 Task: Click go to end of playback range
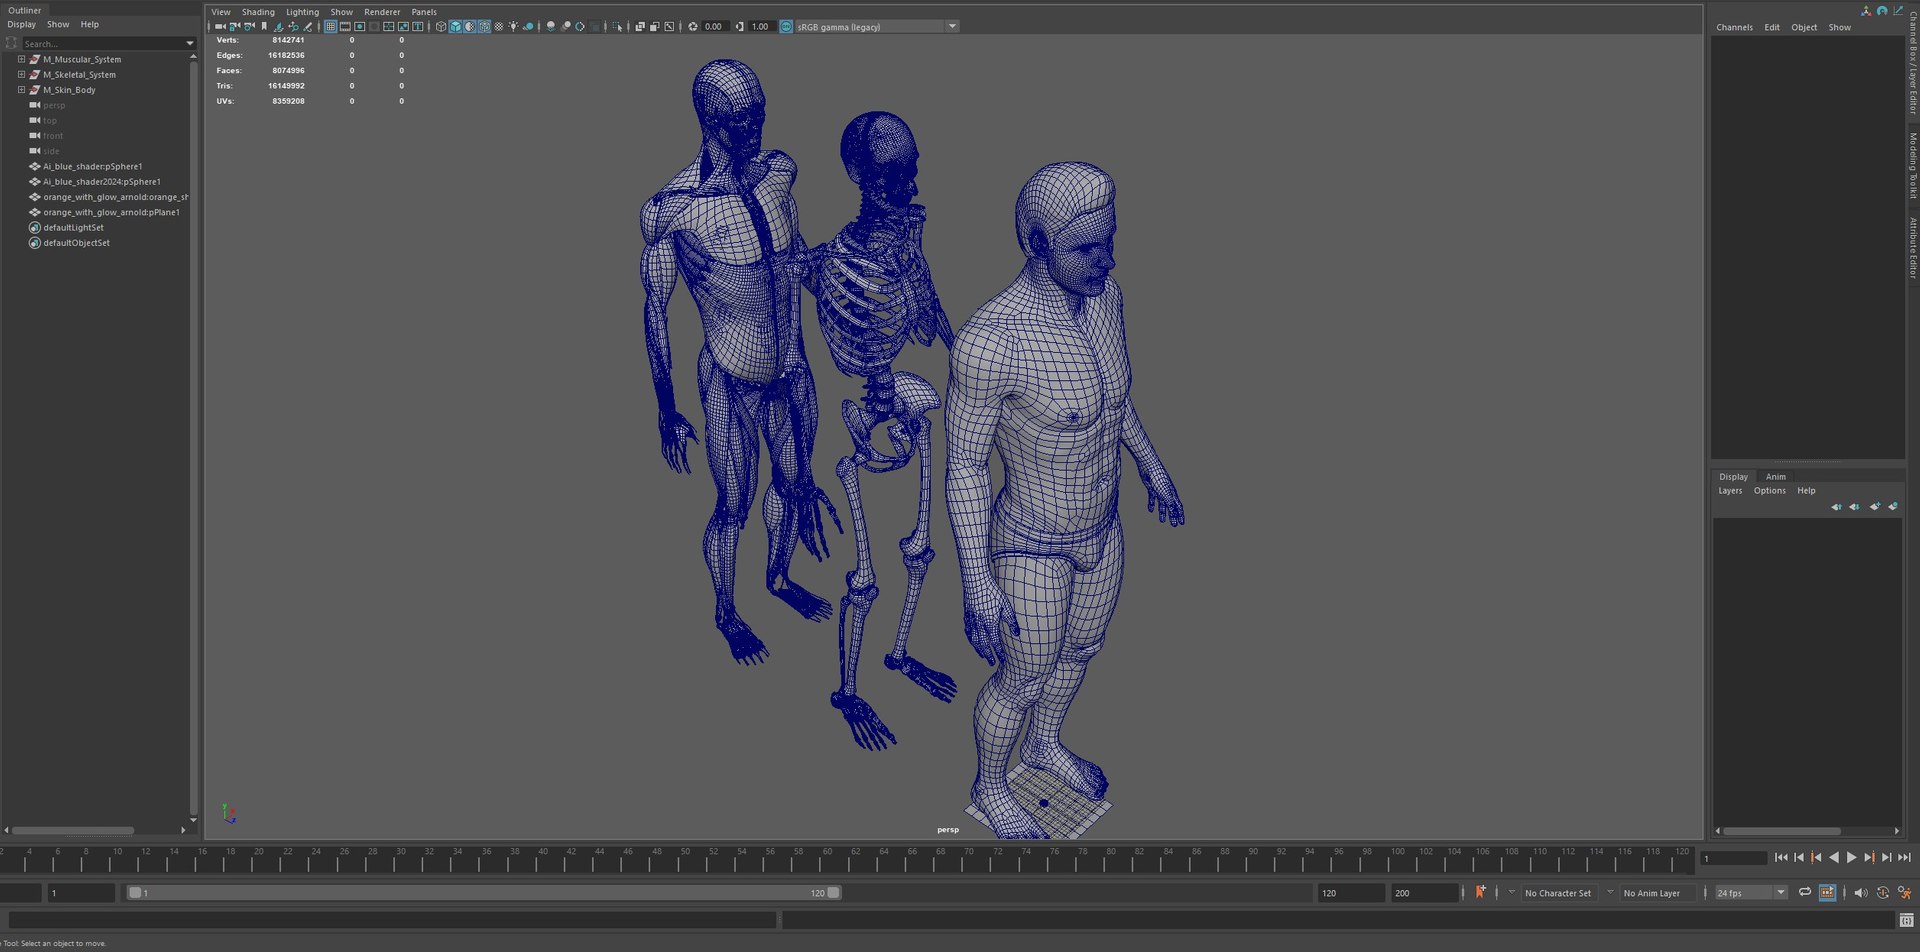[x=1905, y=857]
